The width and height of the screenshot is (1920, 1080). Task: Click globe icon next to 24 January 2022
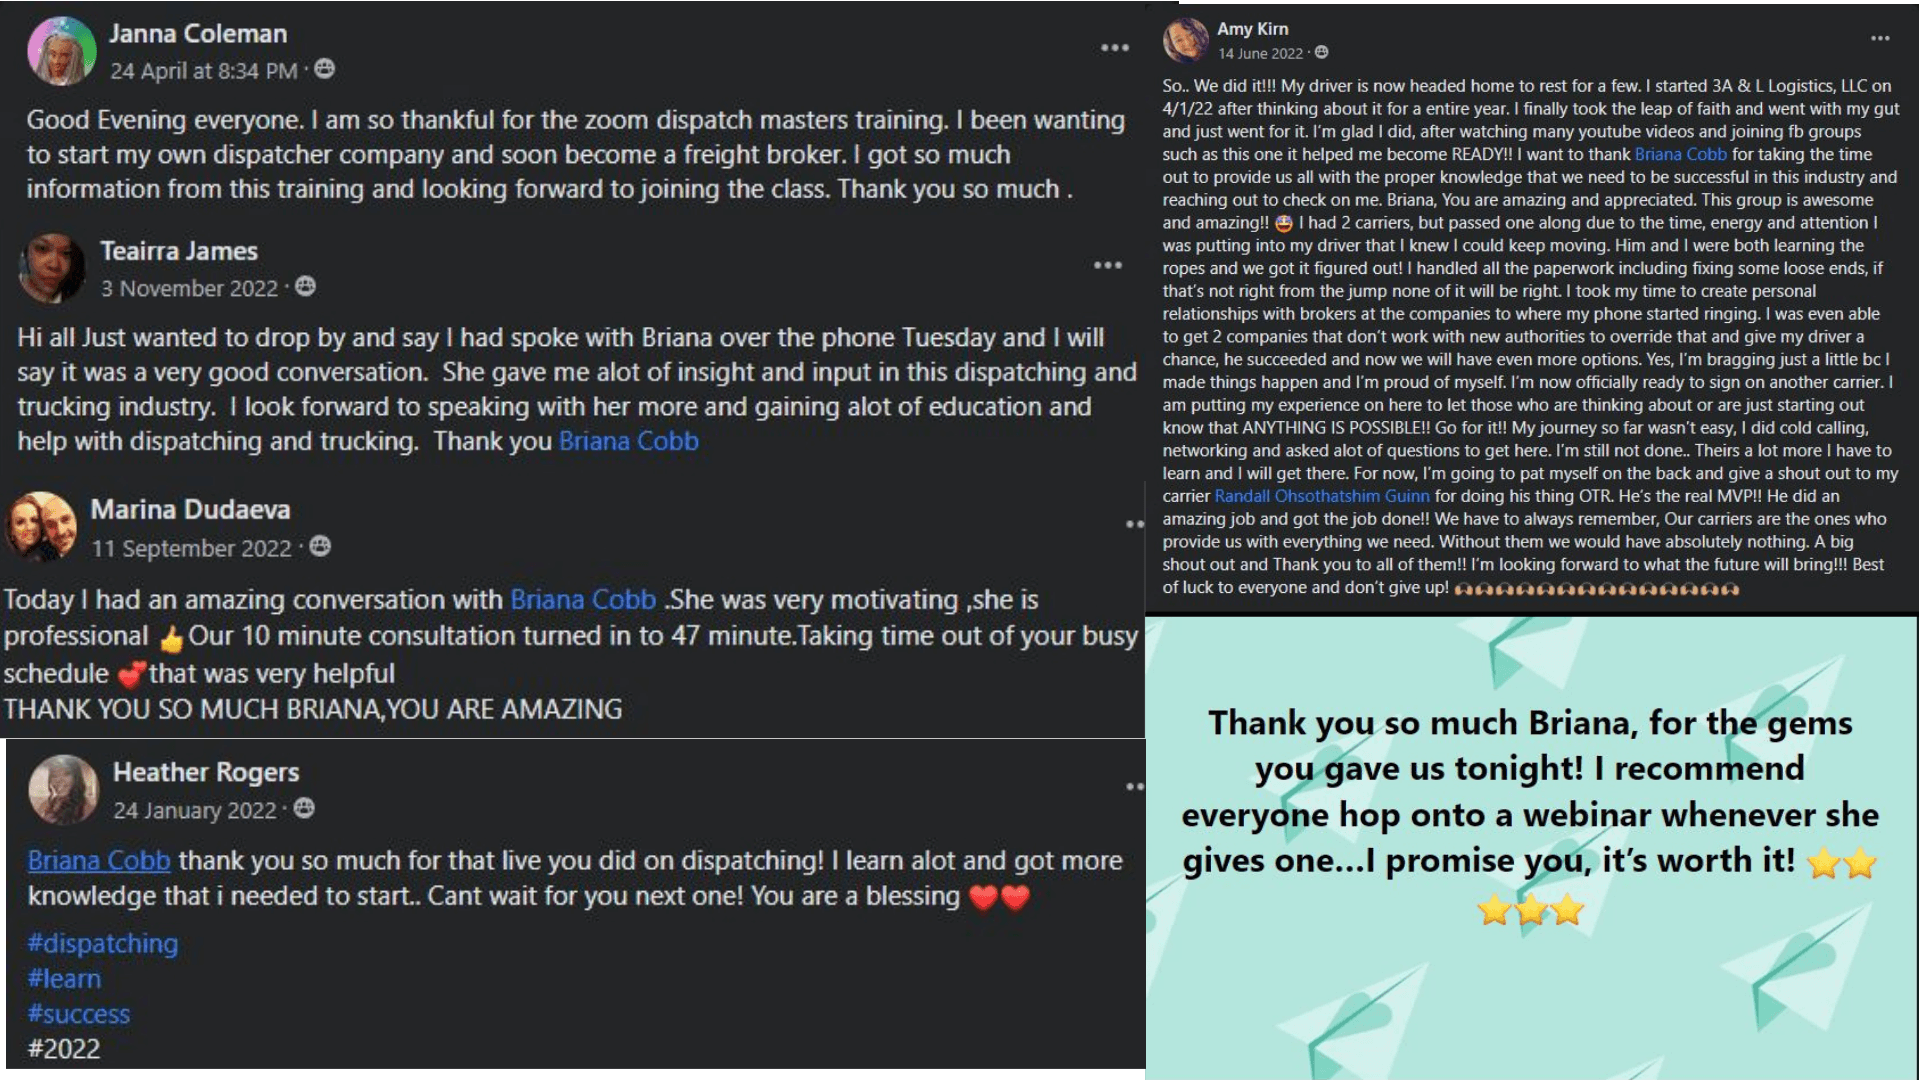click(304, 808)
